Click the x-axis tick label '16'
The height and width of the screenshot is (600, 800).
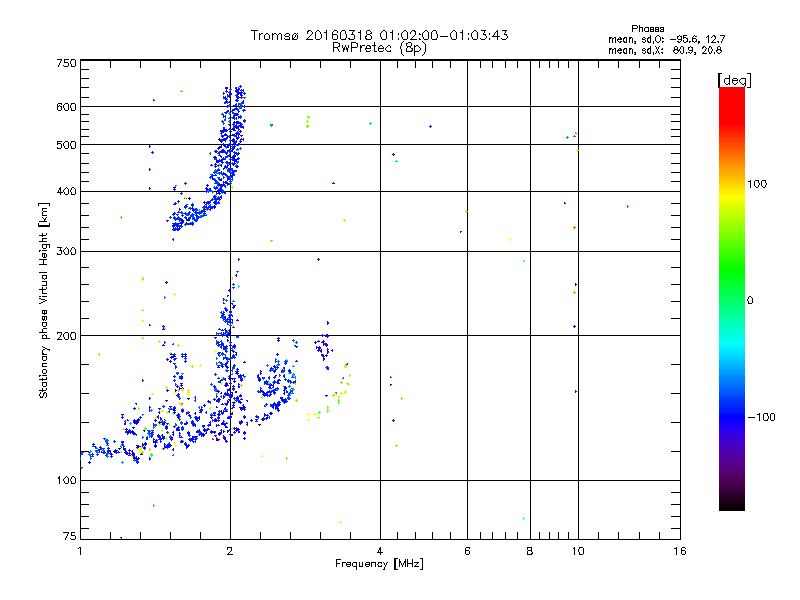pyautogui.click(x=680, y=551)
